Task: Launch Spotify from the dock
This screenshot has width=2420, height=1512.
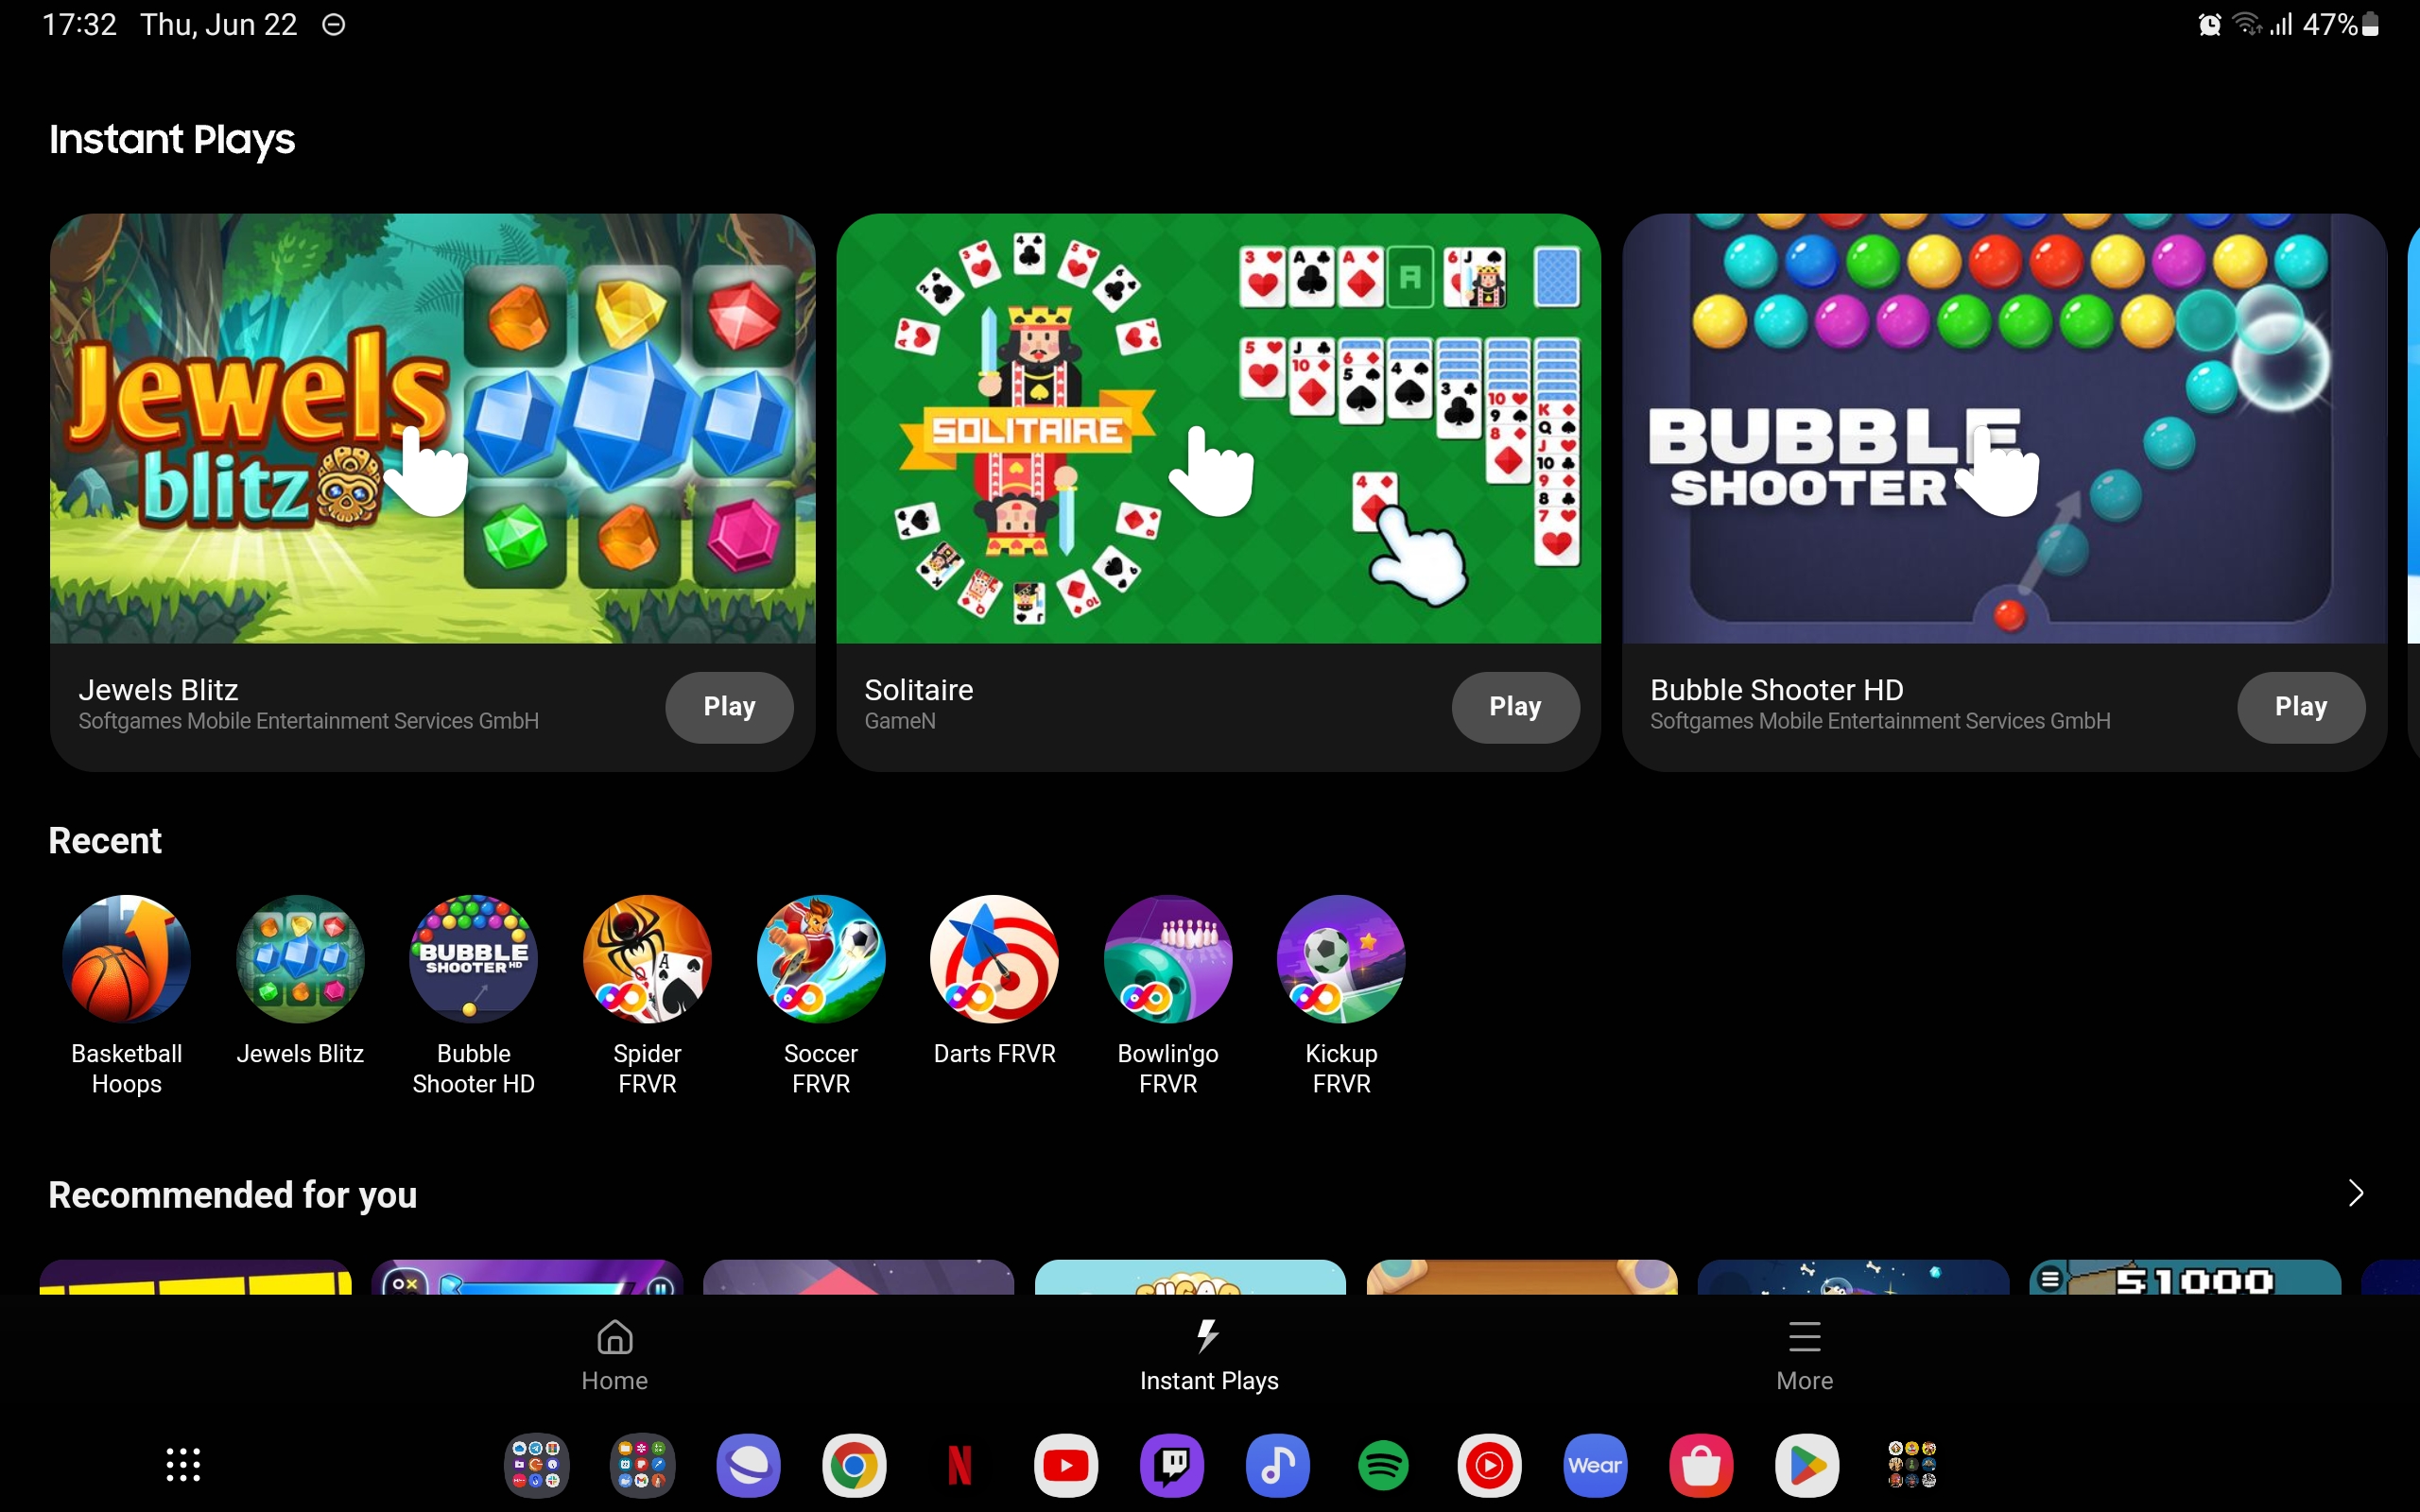Action: 1383,1465
